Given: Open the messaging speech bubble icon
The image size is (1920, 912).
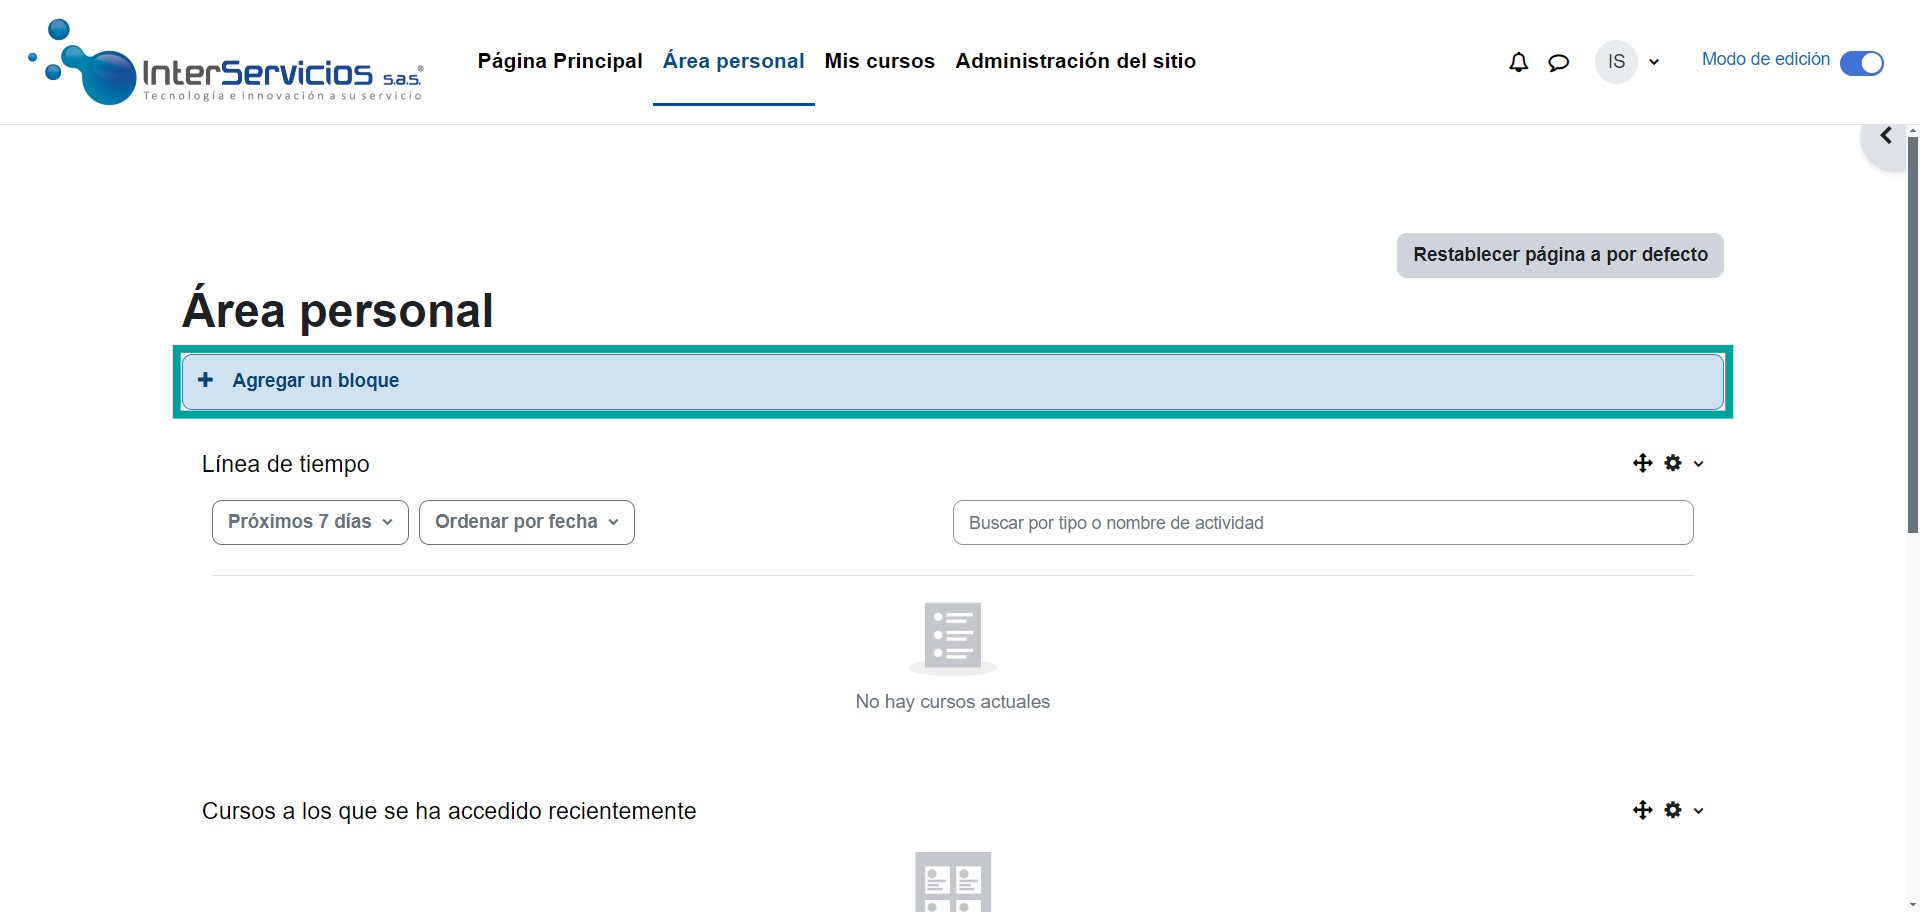Looking at the screenshot, I should 1558,63.
